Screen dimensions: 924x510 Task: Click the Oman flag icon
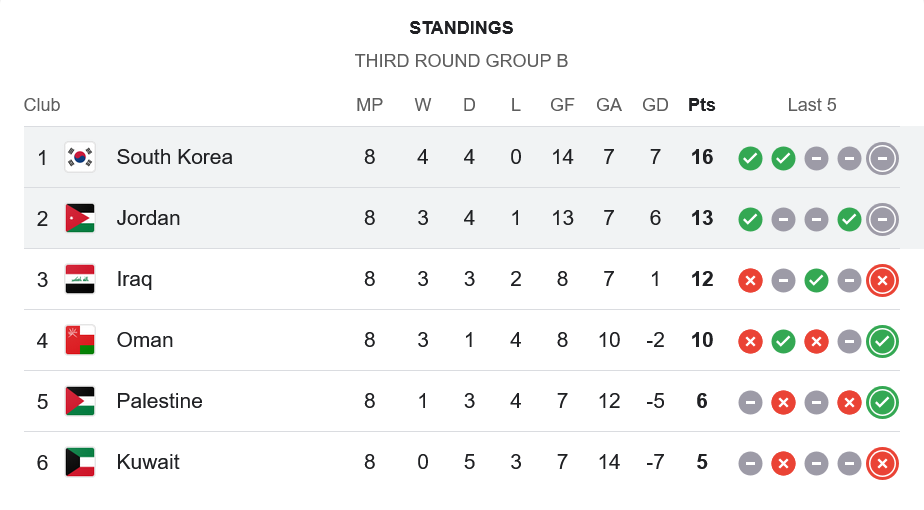[x=80, y=340]
